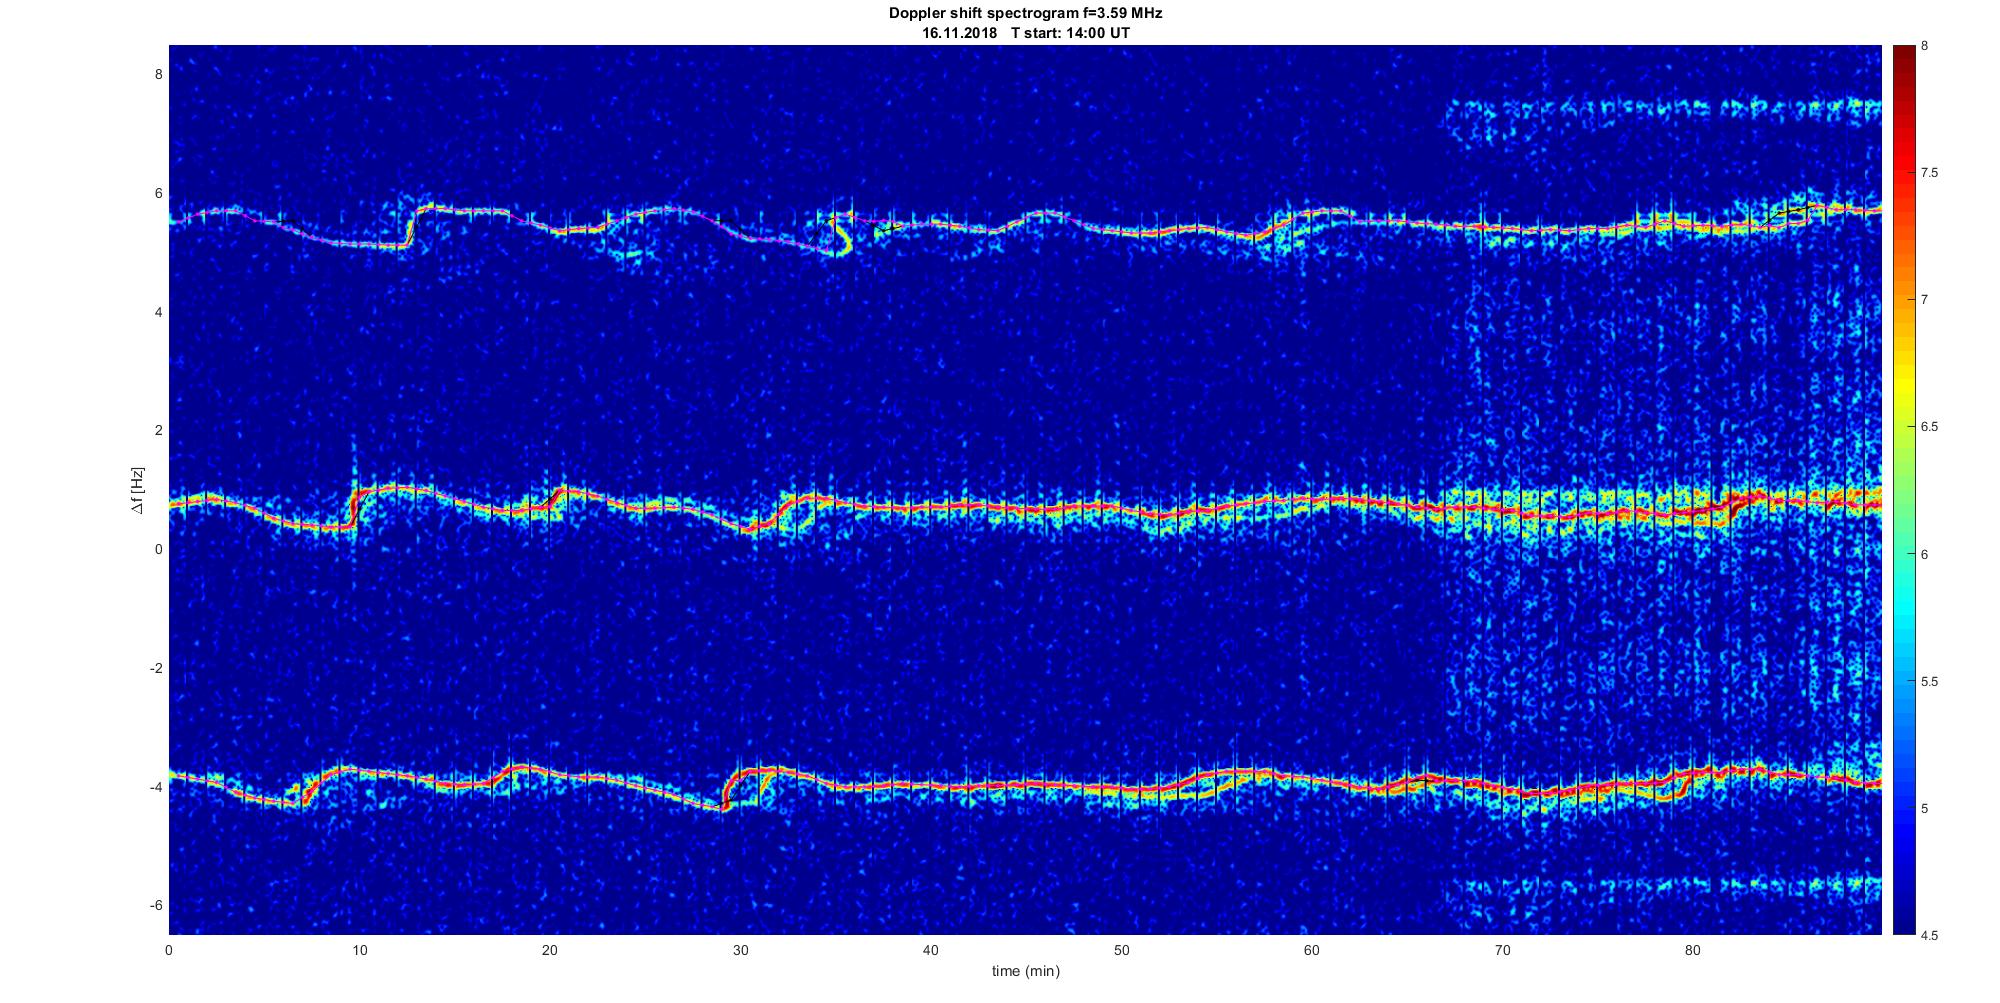Click the dark red top of the colorbar
This screenshot has width=2000, height=1003.
click(x=1903, y=60)
